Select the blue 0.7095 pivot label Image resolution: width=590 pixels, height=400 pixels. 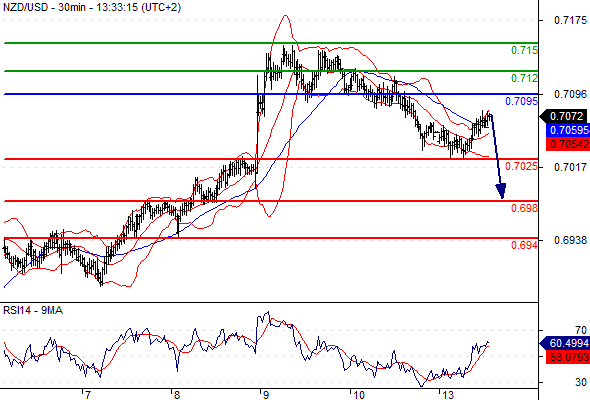click(x=522, y=101)
